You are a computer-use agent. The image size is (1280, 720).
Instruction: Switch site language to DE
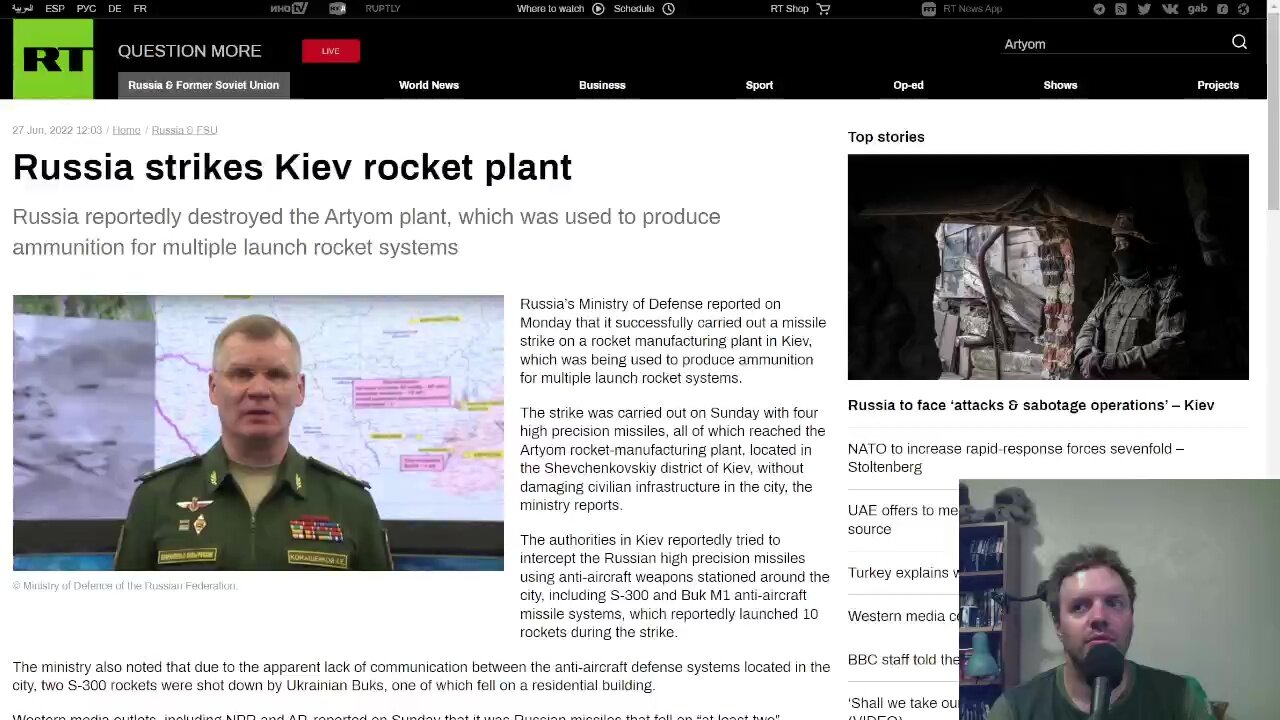115,9
